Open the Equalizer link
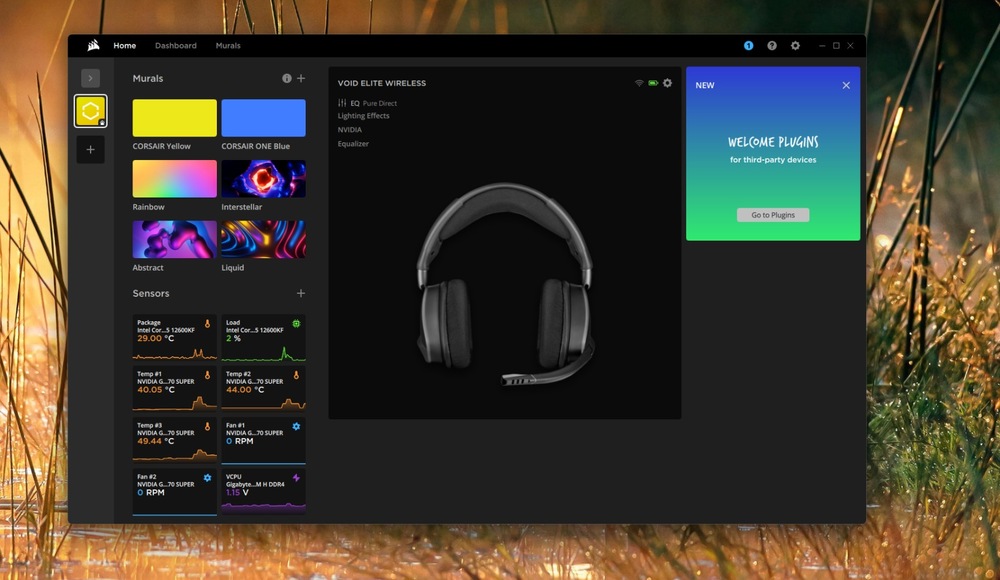1000x580 pixels. click(x=353, y=144)
